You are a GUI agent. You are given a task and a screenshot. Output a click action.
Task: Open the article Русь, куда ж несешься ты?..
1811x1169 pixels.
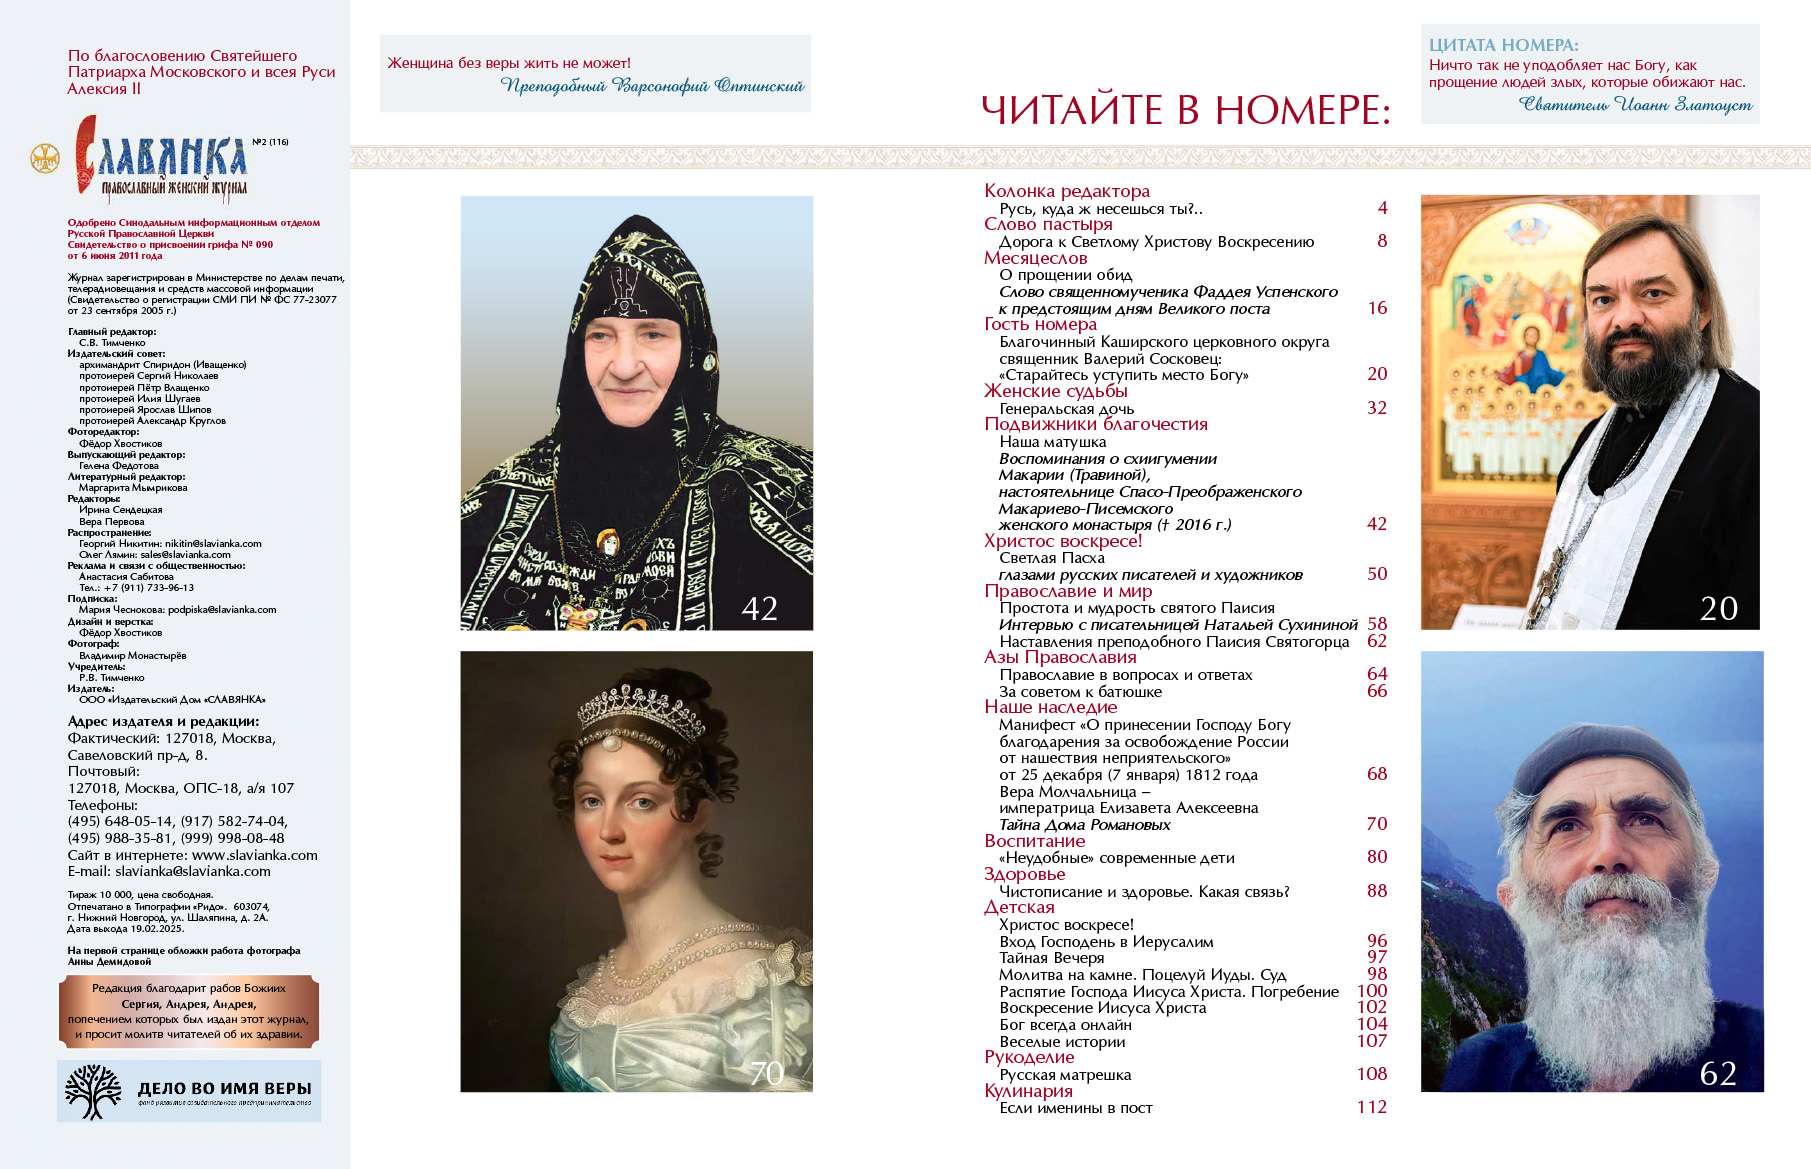coord(1101,209)
